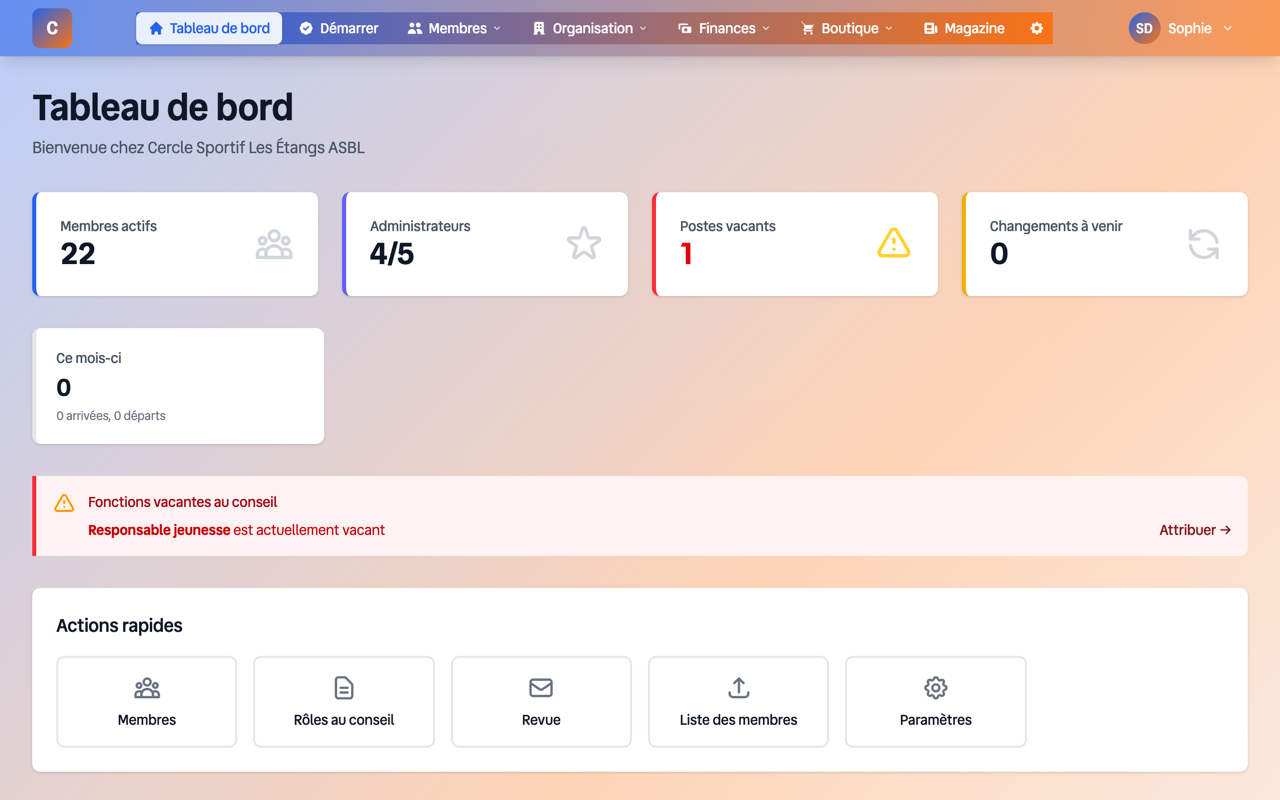Screen dimensions: 1280x800
Task: Expand the Organisation menu chevron
Action: pyautogui.click(x=643, y=28)
